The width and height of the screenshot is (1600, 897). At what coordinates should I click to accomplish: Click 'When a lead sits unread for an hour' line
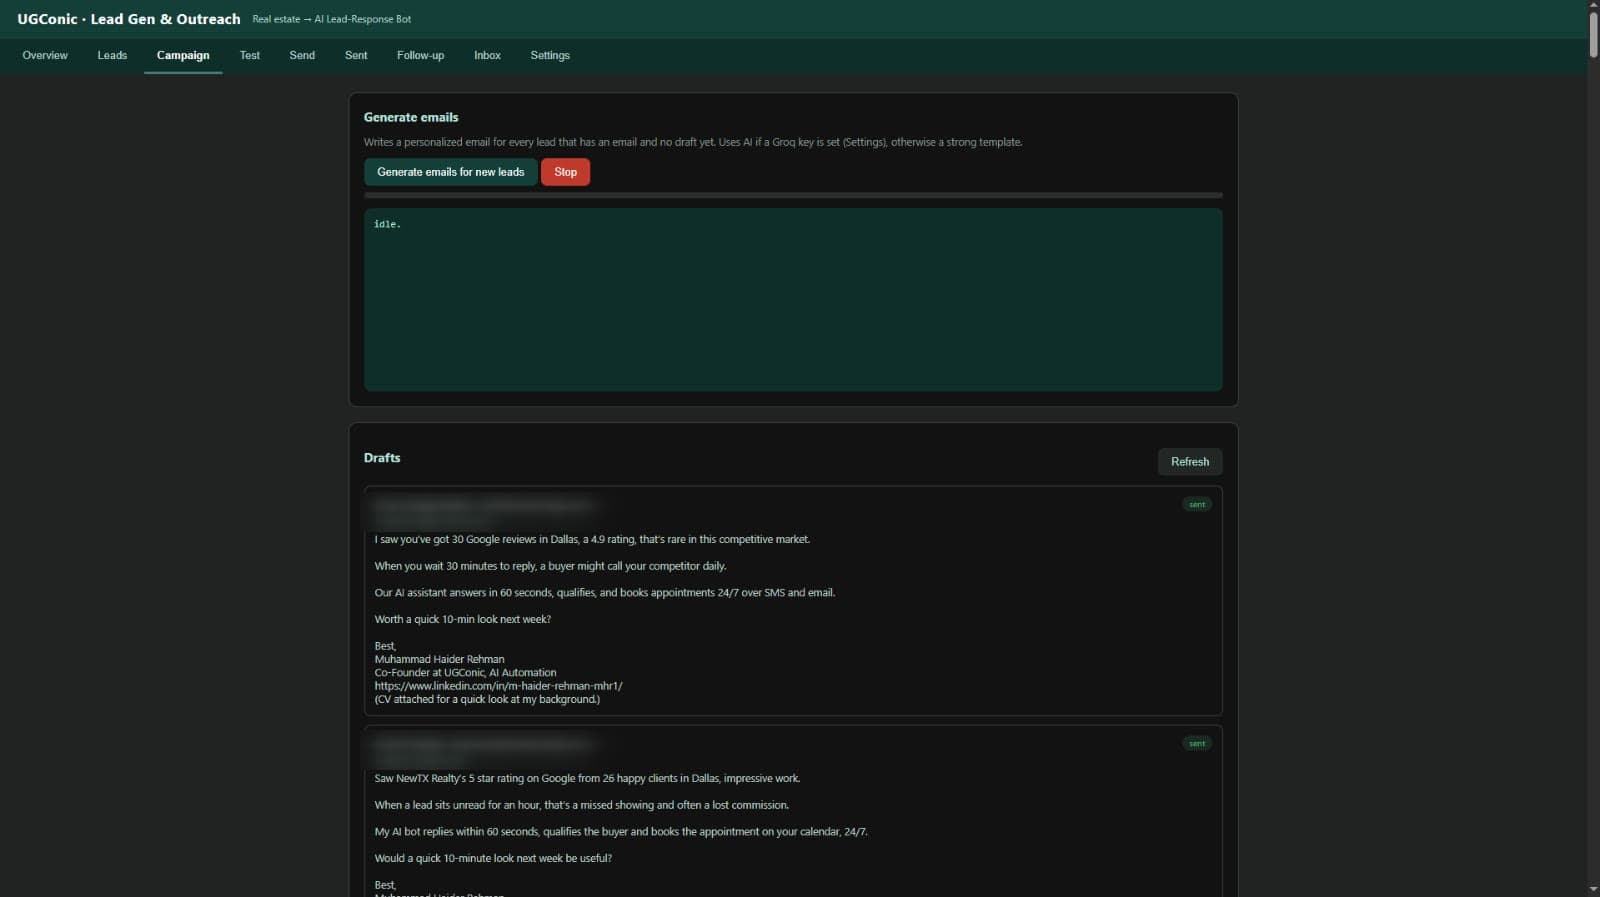coord(582,805)
